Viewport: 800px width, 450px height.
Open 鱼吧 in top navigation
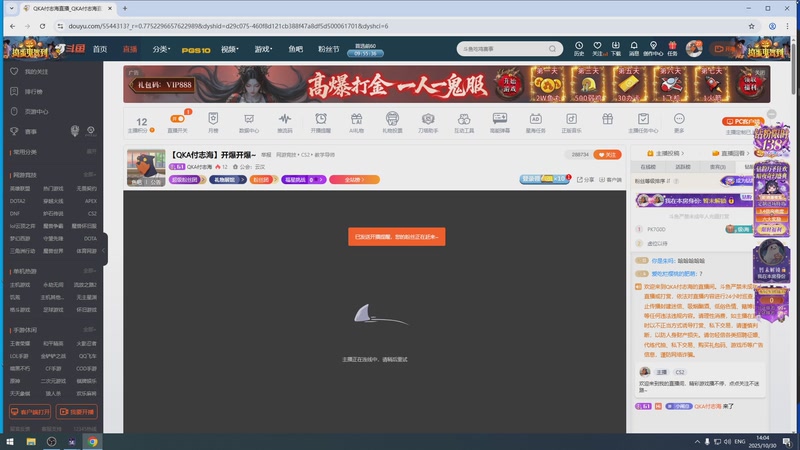click(x=295, y=49)
